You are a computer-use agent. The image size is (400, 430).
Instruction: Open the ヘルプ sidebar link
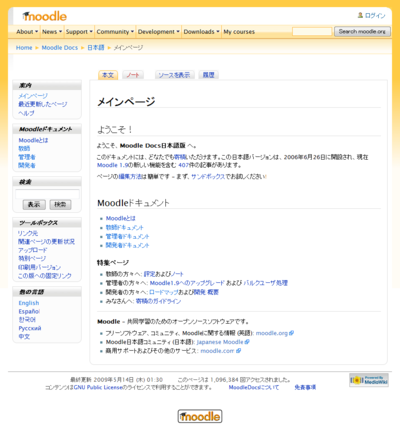point(26,113)
